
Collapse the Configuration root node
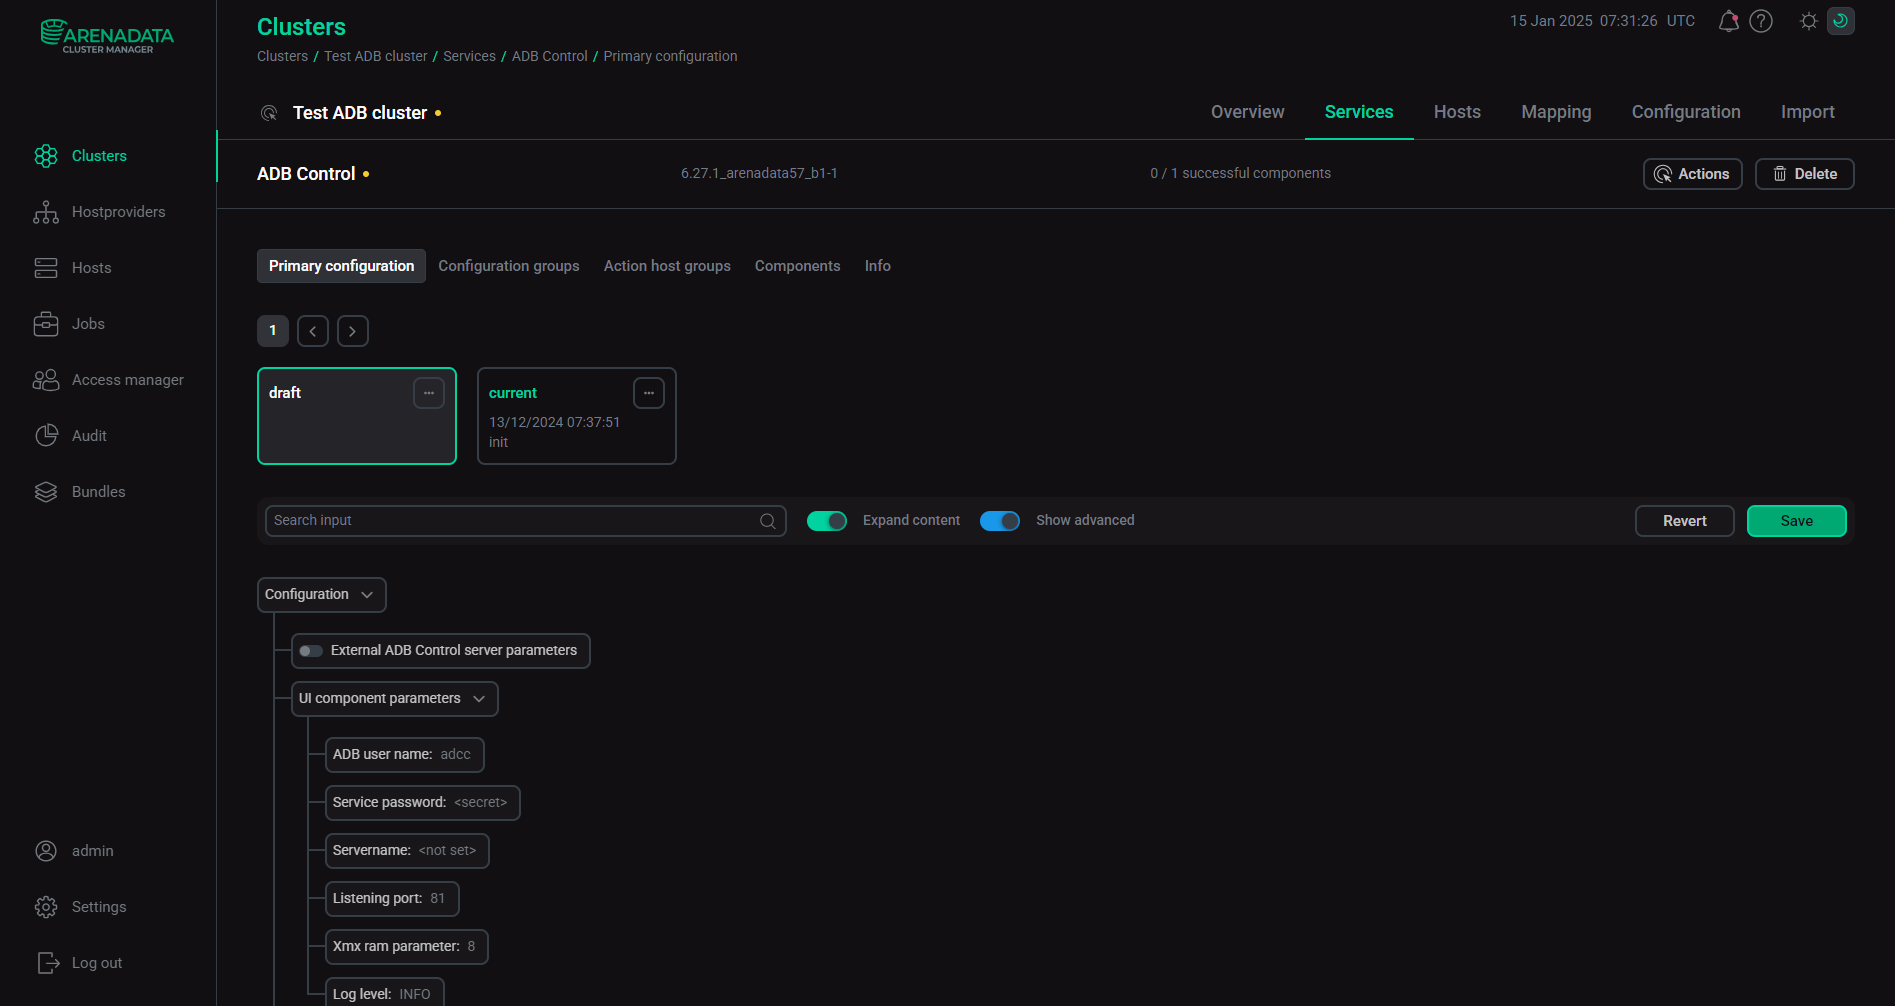click(x=367, y=595)
